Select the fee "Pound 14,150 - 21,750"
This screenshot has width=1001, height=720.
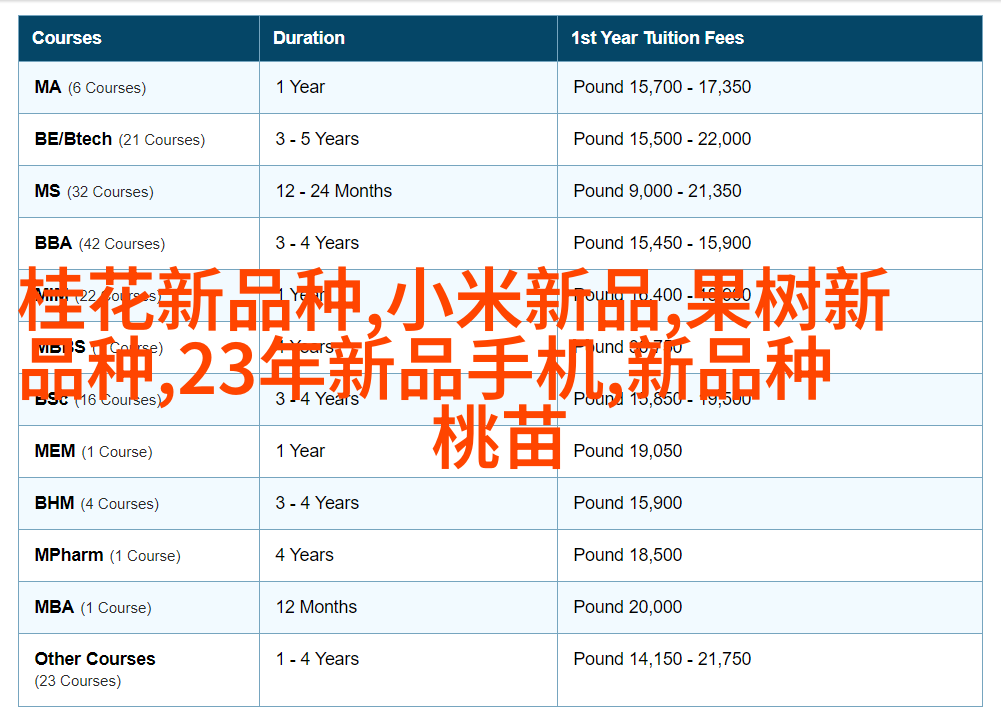pyautogui.click(x=662, y=659)
